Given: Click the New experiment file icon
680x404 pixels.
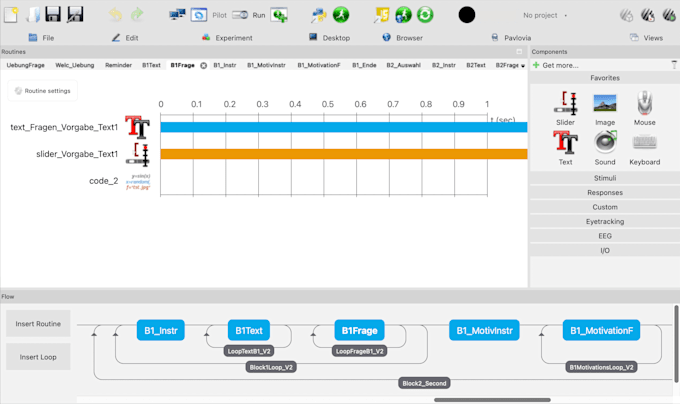Looking at the screenshot, I should tap(11, 15).
